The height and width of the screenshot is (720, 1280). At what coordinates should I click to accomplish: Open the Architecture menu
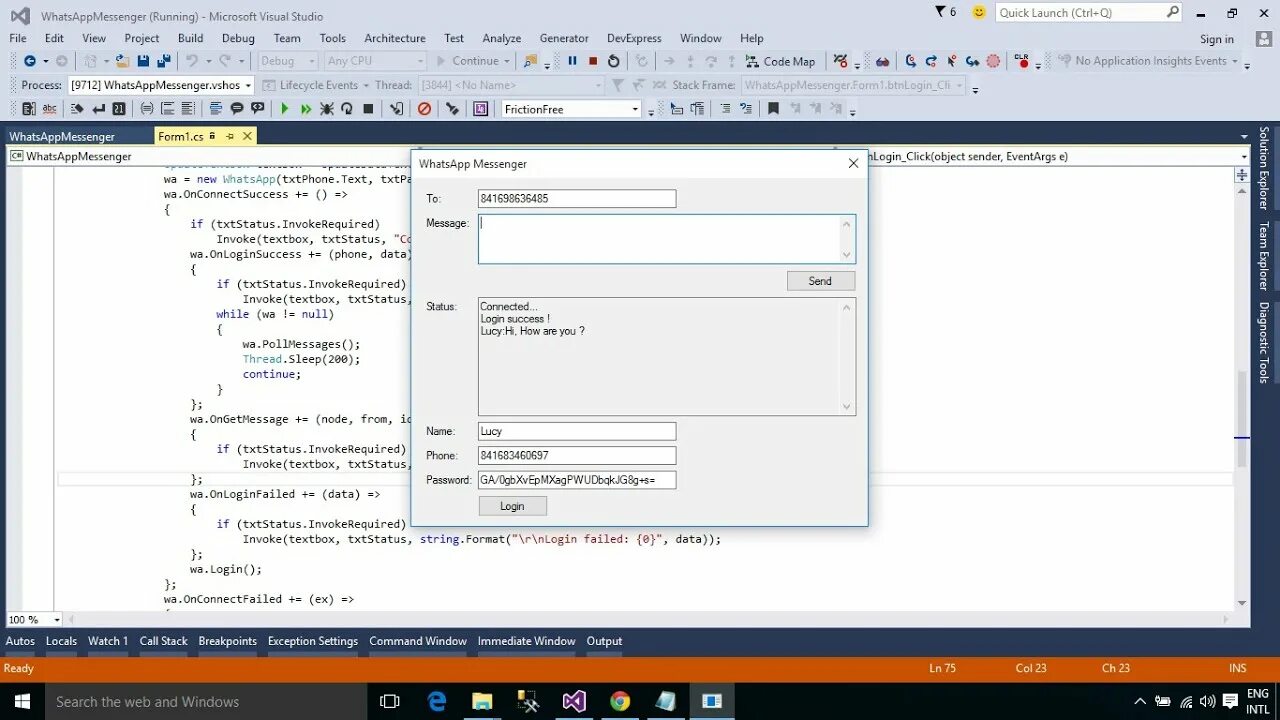tap(395, 38)
